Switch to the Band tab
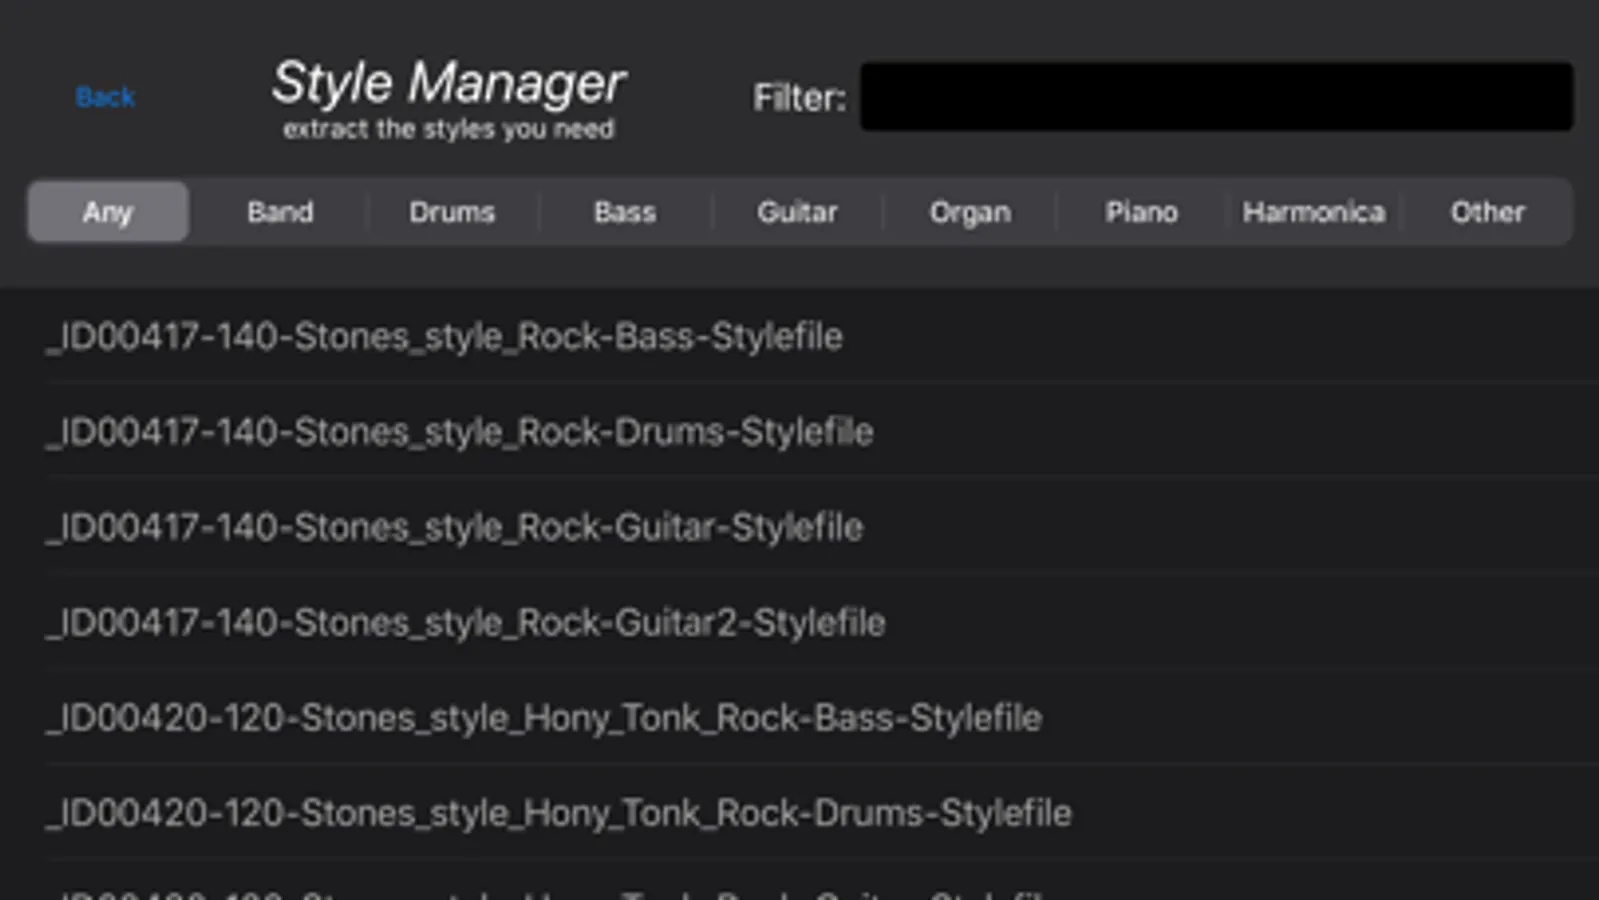Screen dimensions: 1599x900 (x=280, y=212)
